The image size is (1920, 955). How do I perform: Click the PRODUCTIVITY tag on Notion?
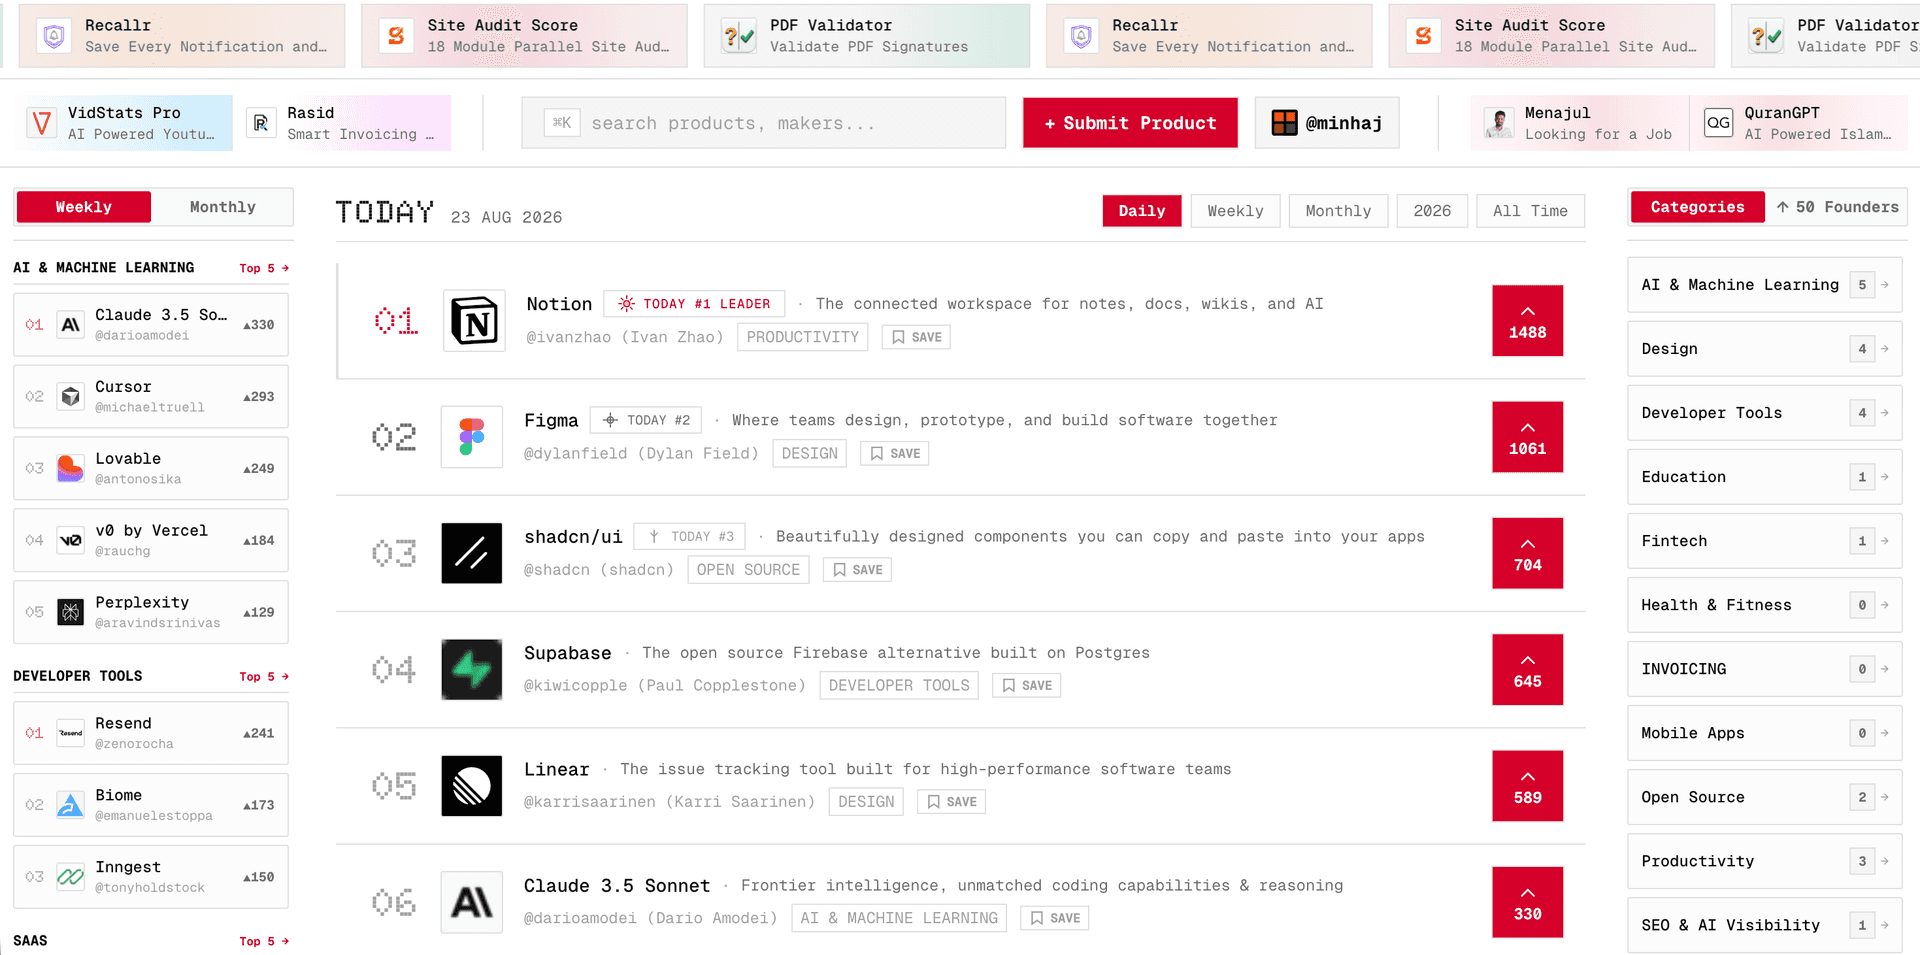pyautogui.click(x=803, y=337)
